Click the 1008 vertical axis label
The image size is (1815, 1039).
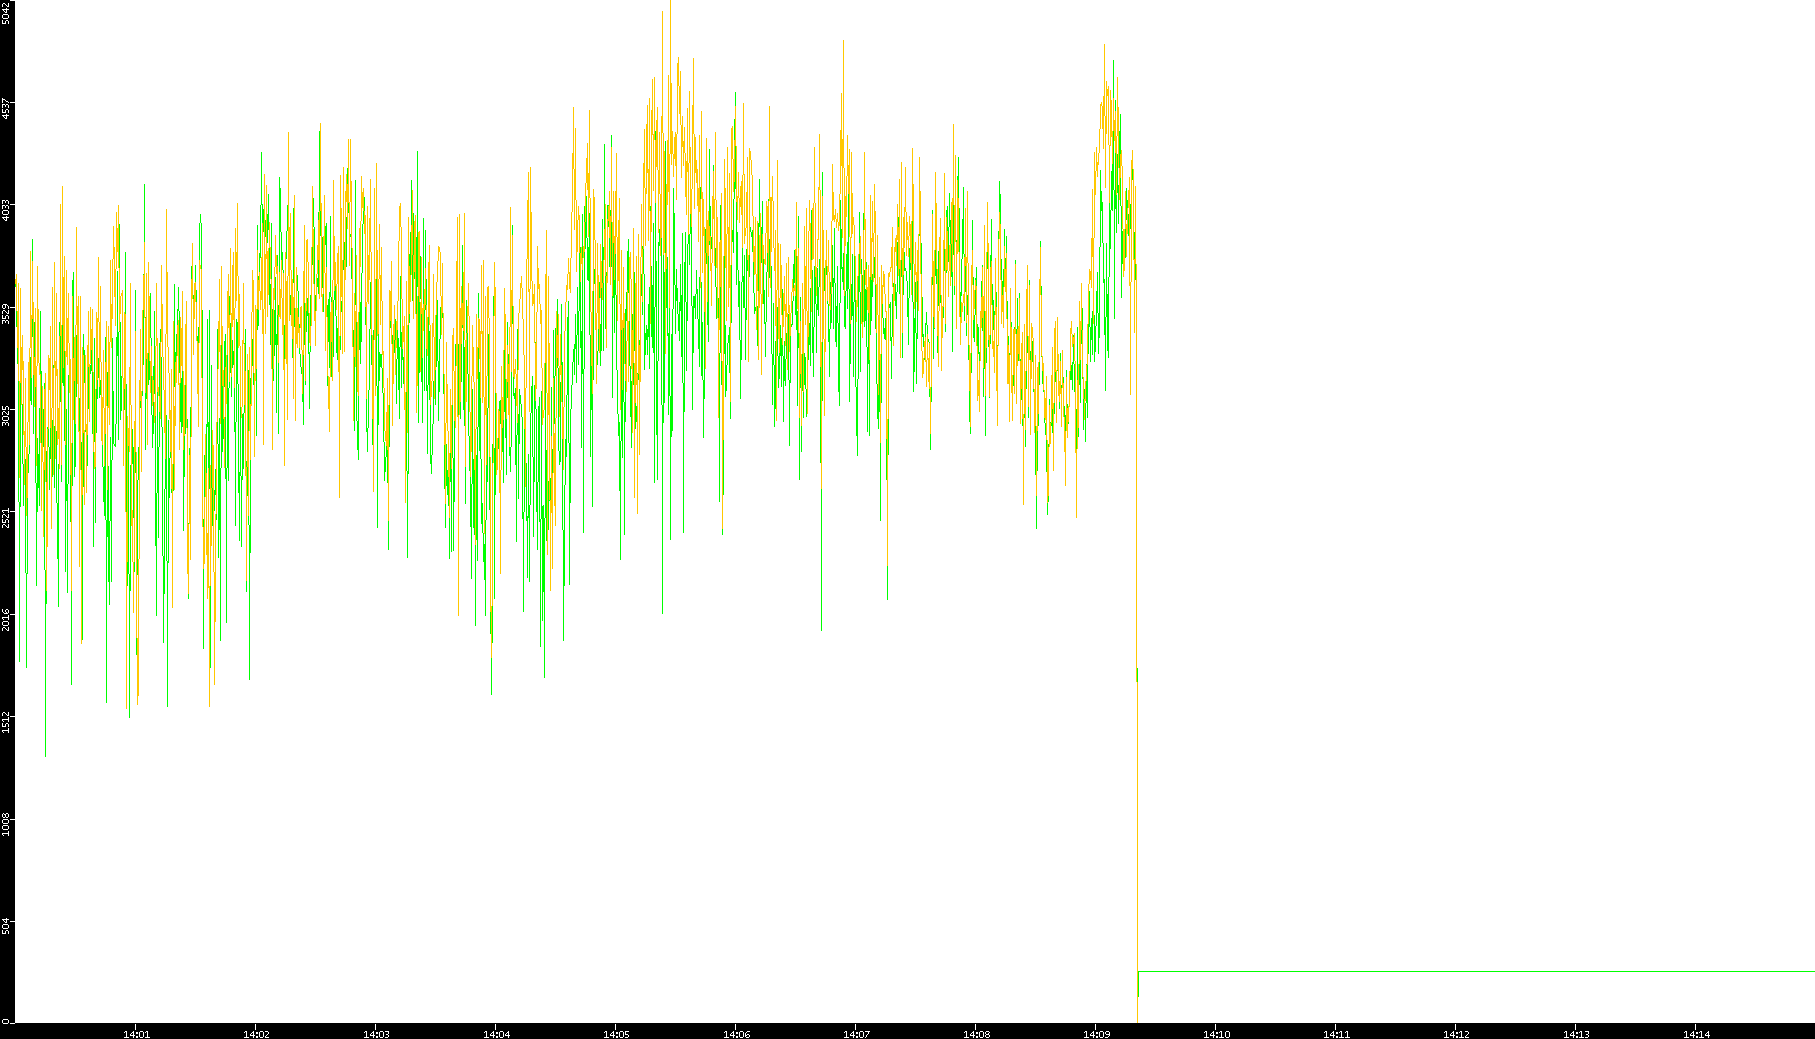click(6, 824)
